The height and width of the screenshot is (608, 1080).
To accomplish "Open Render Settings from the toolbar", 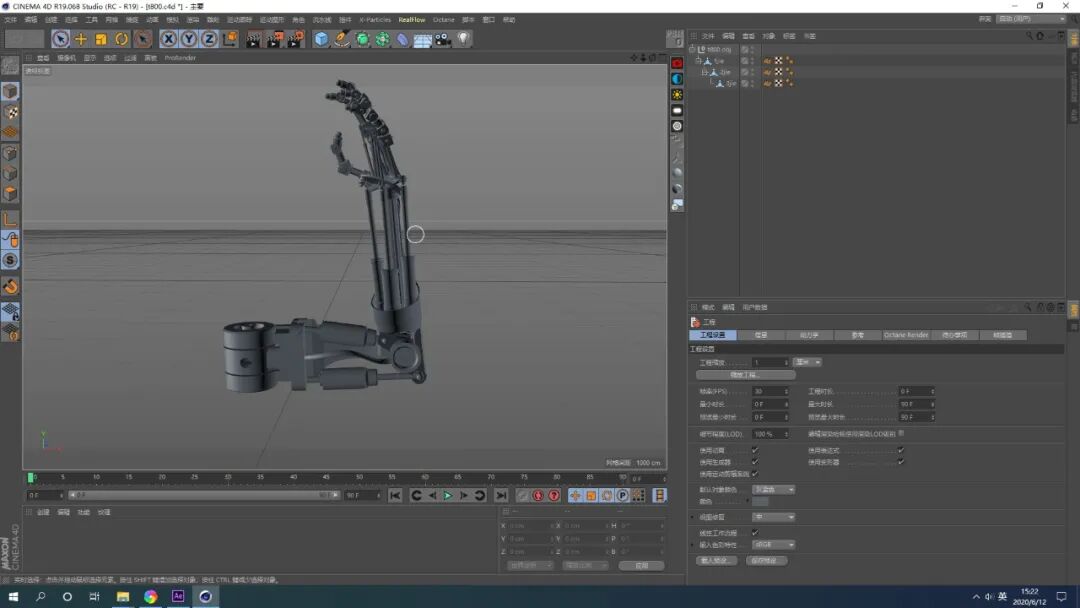I will pos(295,39).
